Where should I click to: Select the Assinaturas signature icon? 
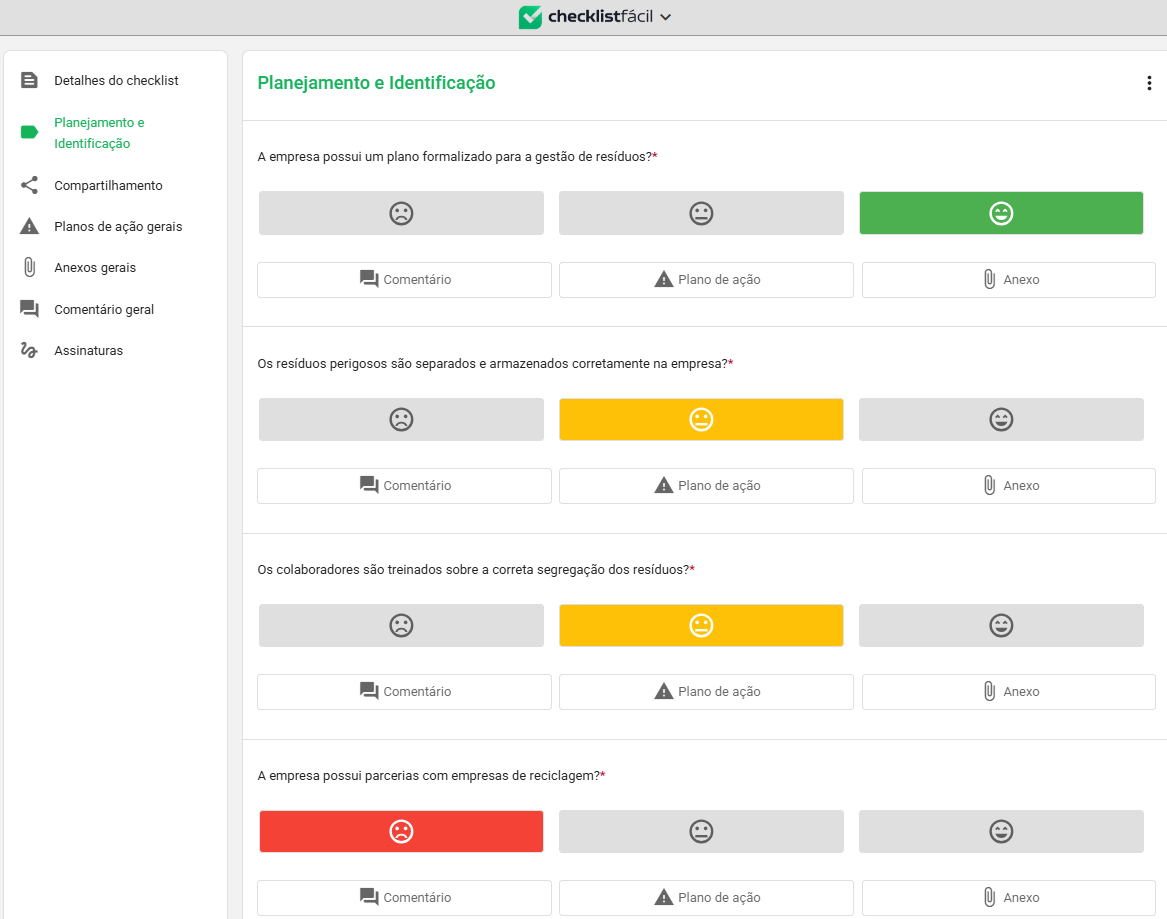tap(29, 350)
